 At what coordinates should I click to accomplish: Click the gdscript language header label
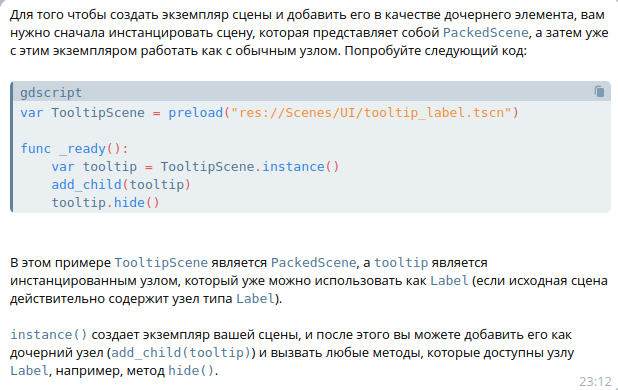coord(51,93)
